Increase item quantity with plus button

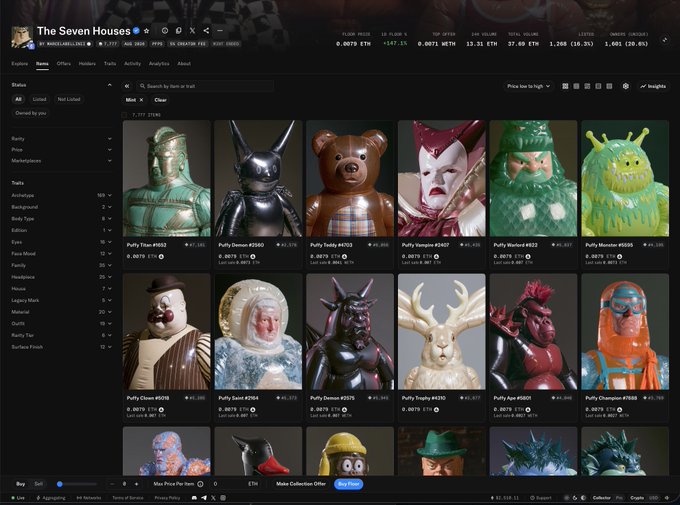[x=136, y=484]
